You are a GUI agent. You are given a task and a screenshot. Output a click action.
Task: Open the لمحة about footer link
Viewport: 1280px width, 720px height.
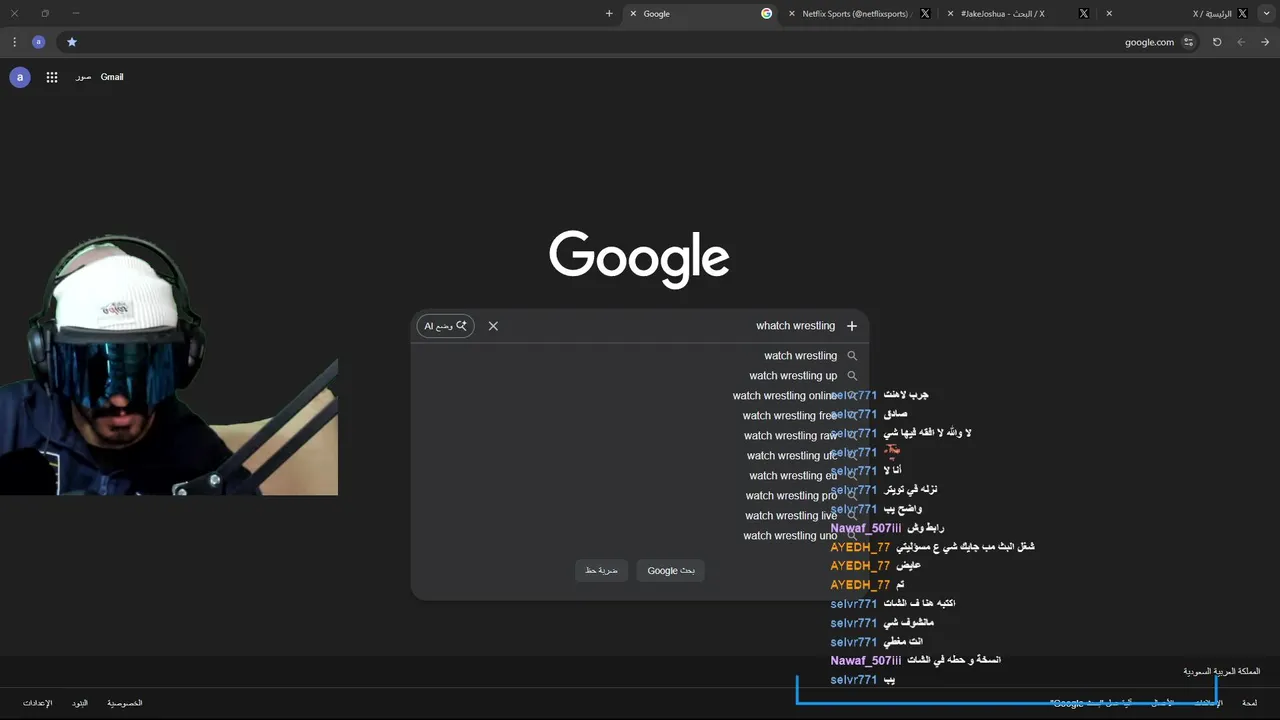point(1250,703)
